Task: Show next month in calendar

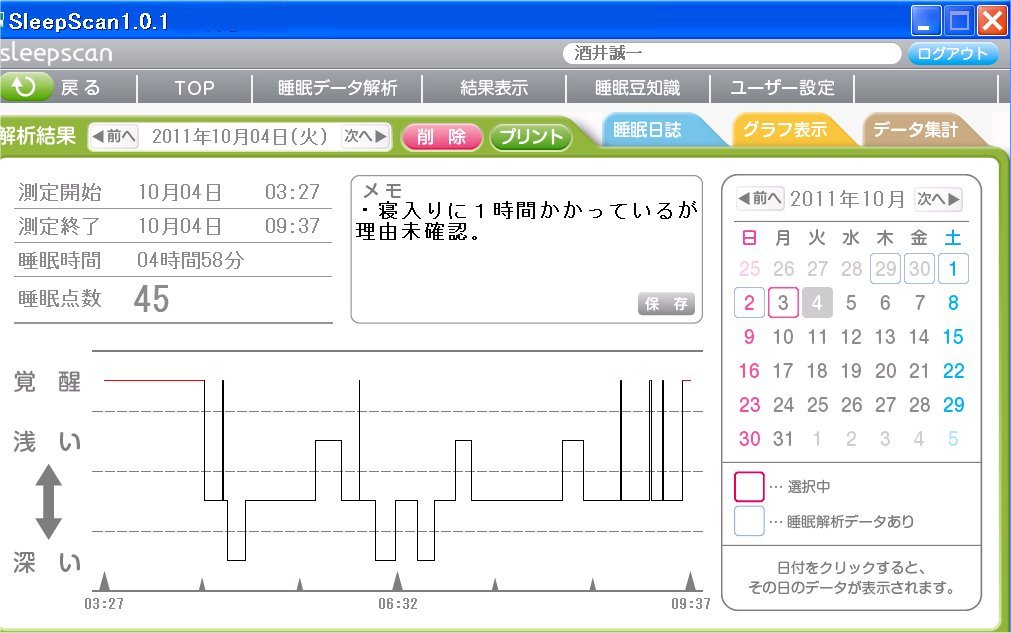Action: point(939,199)
